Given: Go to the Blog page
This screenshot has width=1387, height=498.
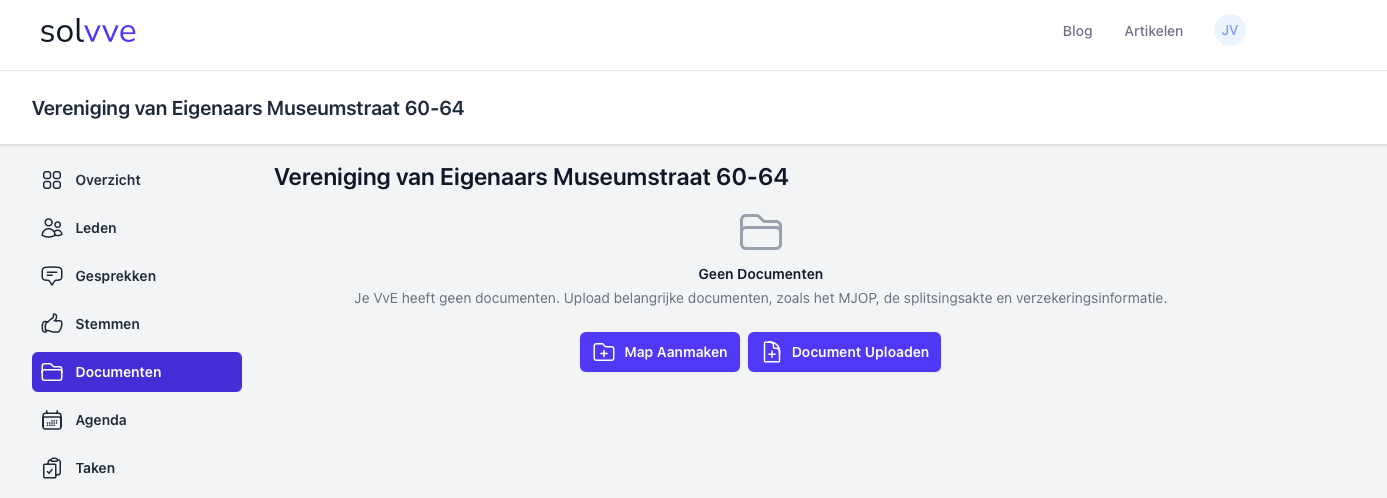Looking at the screenshot, I should 1077,31.
